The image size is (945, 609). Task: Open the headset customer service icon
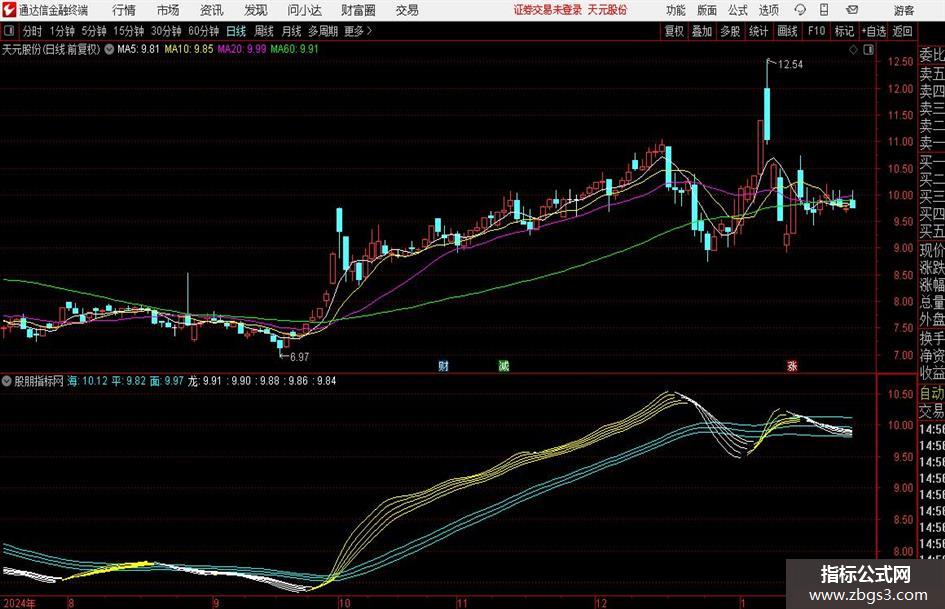point(800,10)
